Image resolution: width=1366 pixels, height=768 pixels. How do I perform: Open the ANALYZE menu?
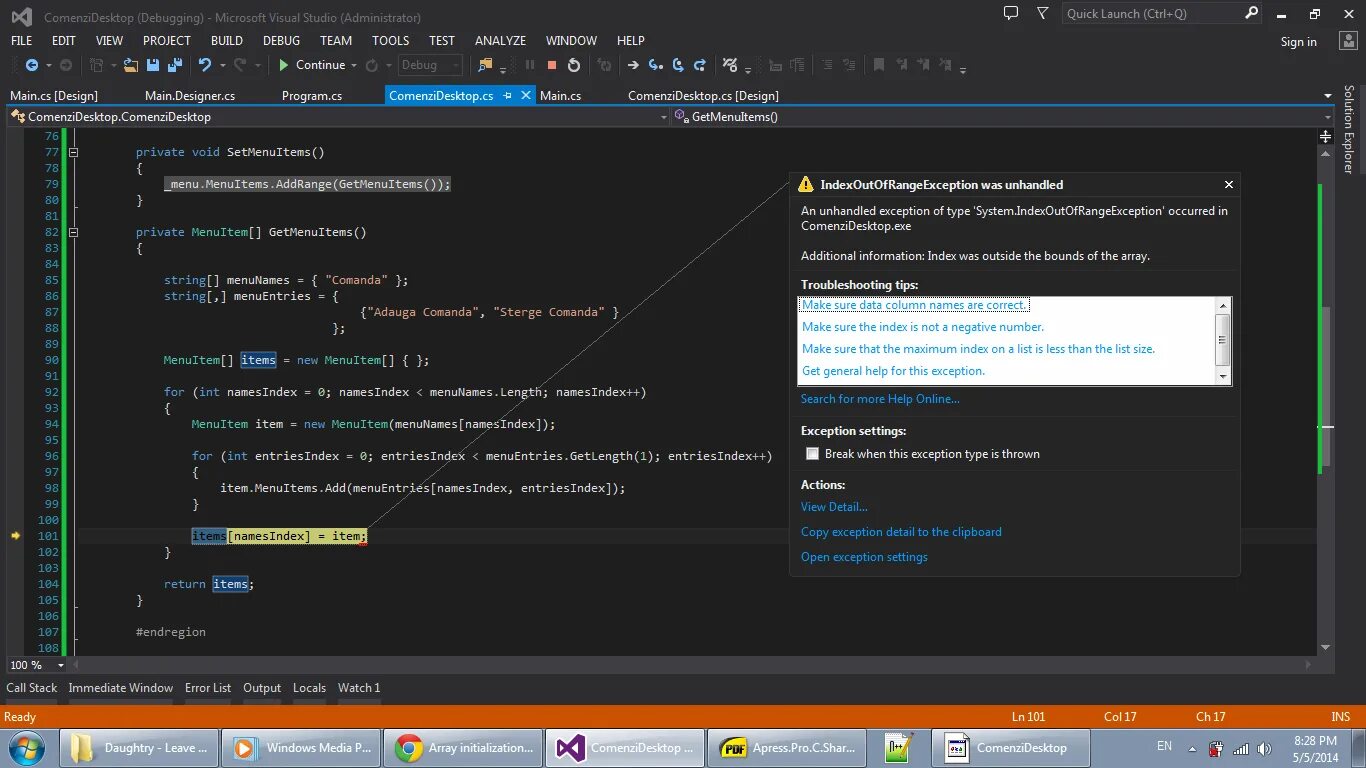[x=500, y=41]
